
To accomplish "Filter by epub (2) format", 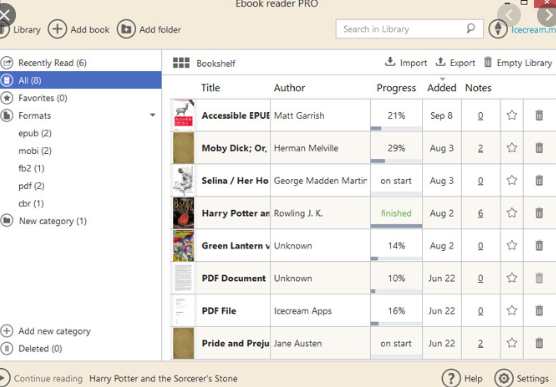I will coord(35,133).
